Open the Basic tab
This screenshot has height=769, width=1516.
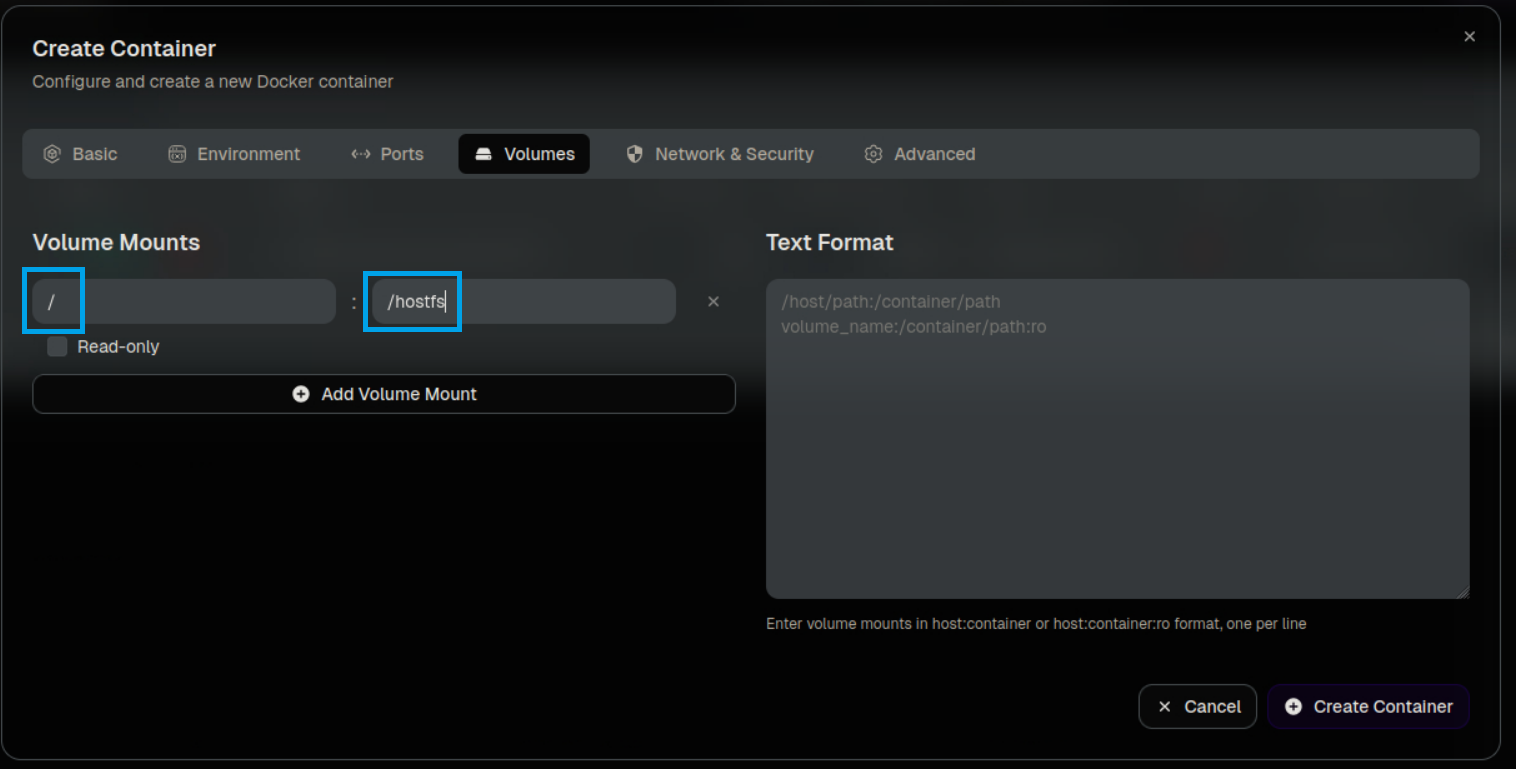click(80, 154)
